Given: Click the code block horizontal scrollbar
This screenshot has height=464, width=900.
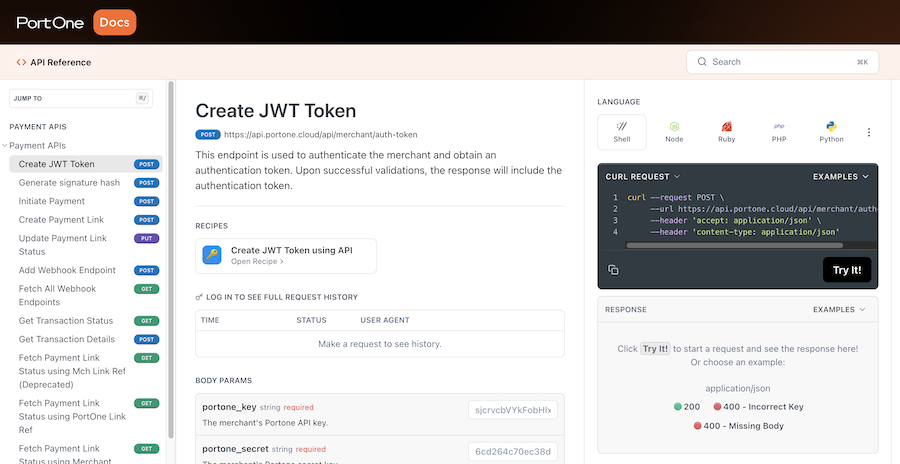Looking at the screenshot, I should click(735, 245).
